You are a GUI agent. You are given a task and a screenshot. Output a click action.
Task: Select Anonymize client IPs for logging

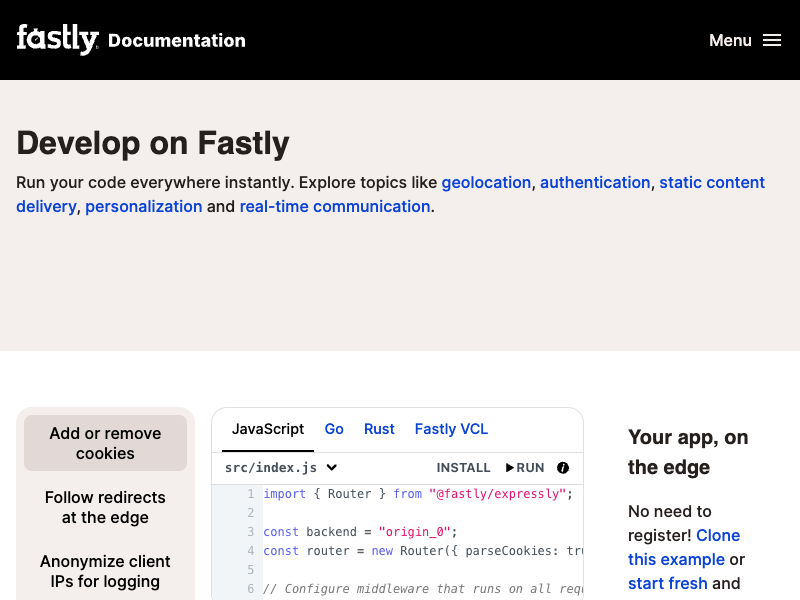tap(105, 571)
